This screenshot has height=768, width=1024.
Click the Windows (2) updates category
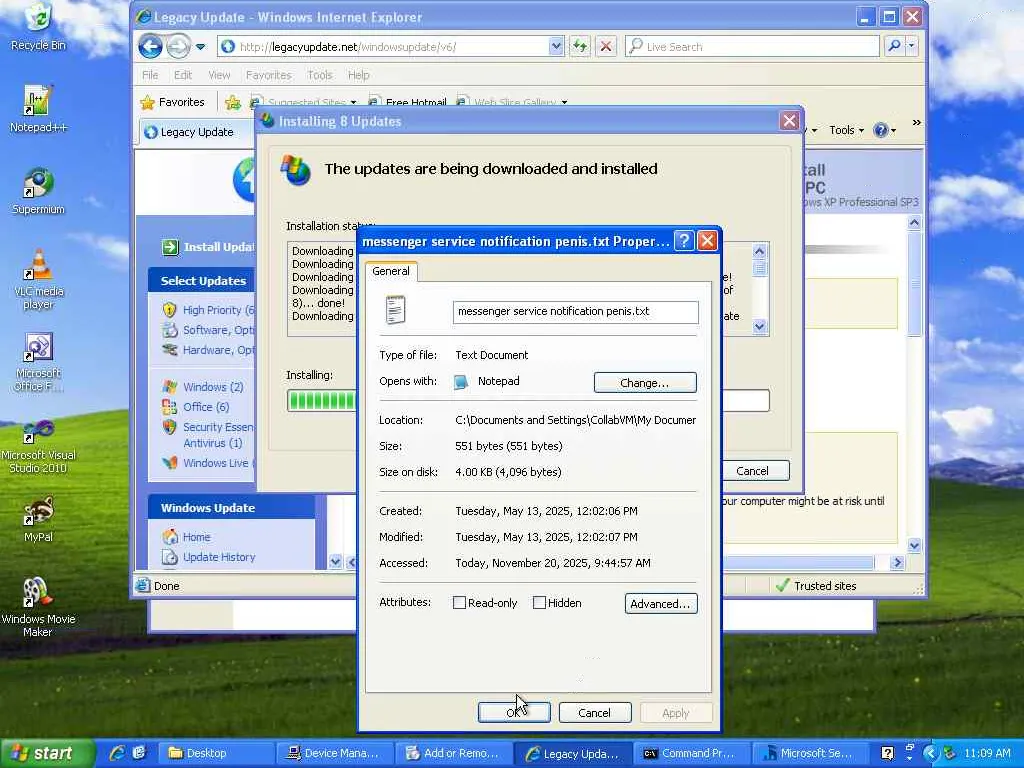213,387
